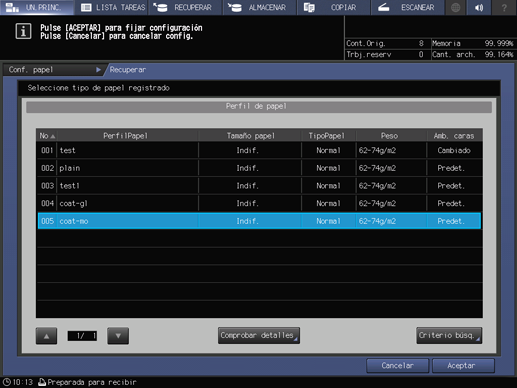Image resolution: width=517 pixels, height=388 pixels.
Task: Click the speaker sound icon
Action: [479, 7]
